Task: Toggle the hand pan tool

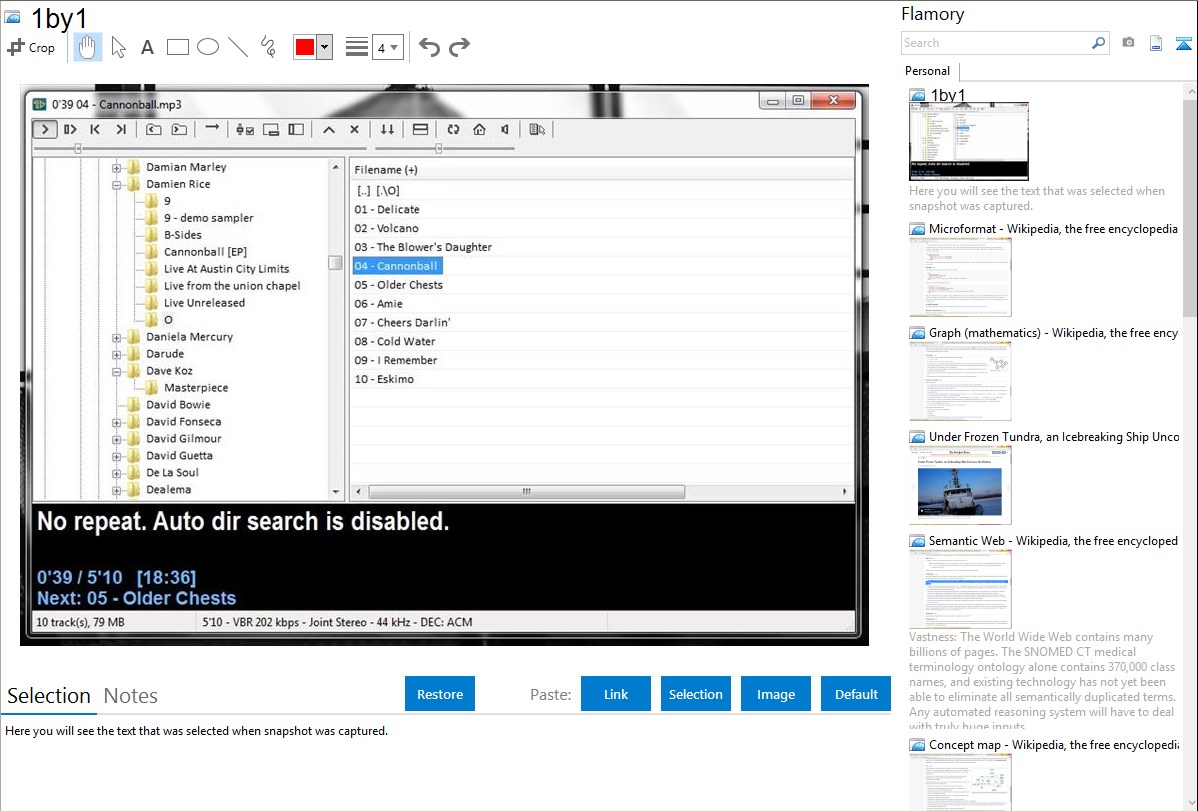Action: pyautogui.click(x=88, y=47)
